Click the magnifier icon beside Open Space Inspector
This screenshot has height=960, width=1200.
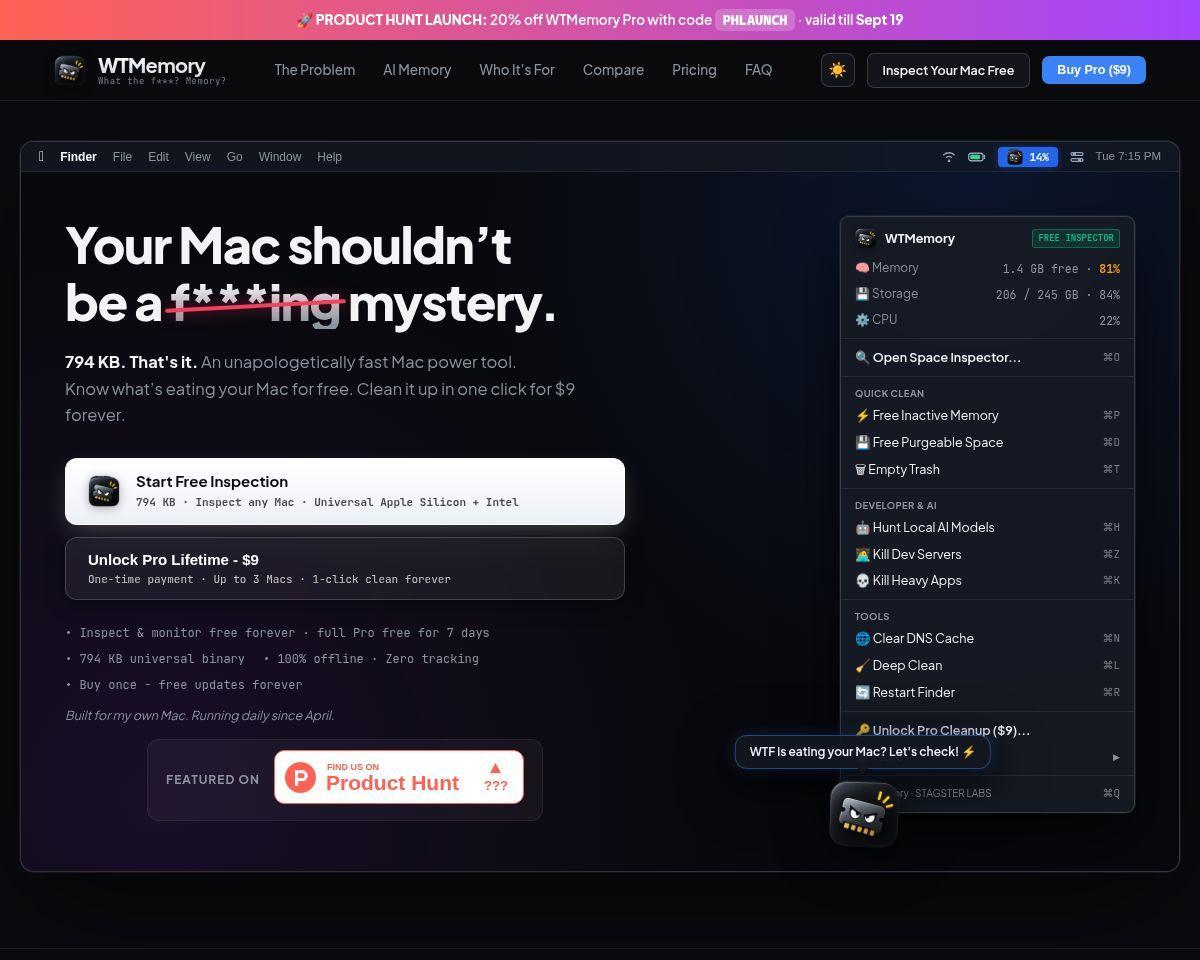pyautogui.click(x=862, y=358)
